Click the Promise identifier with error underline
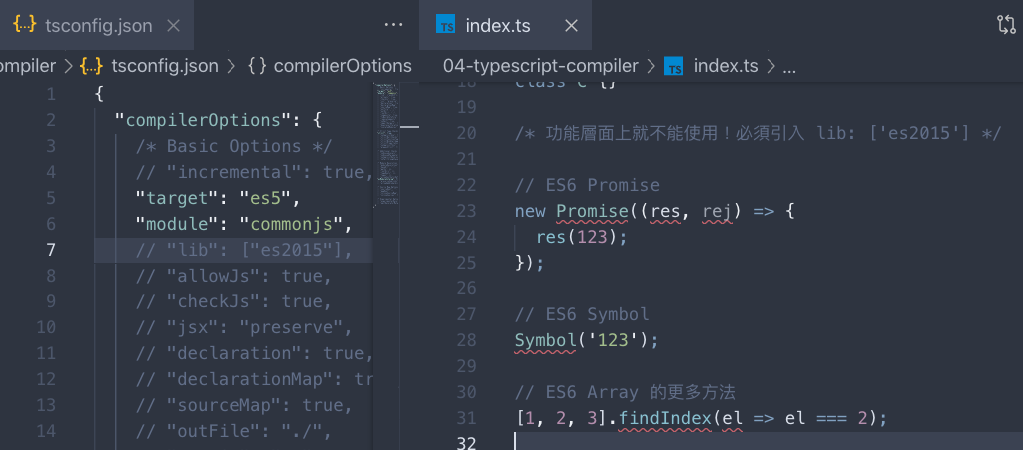1023x450 pixels. point(592,211)
